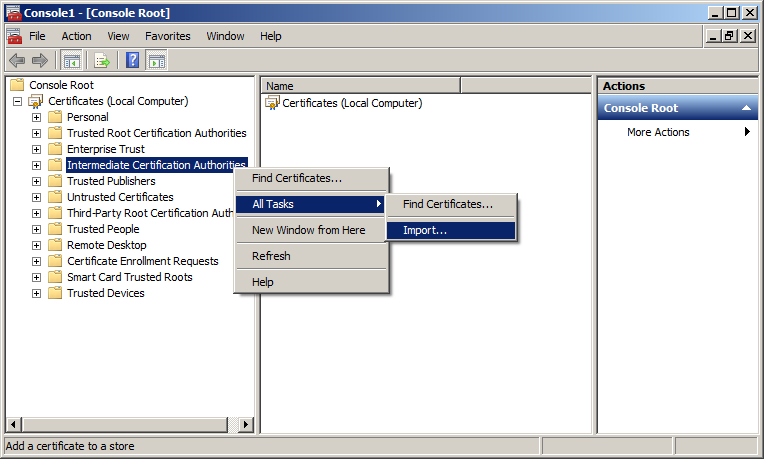Toggle the Show/Hide Console Tree toolbar icon

[71, 60]
